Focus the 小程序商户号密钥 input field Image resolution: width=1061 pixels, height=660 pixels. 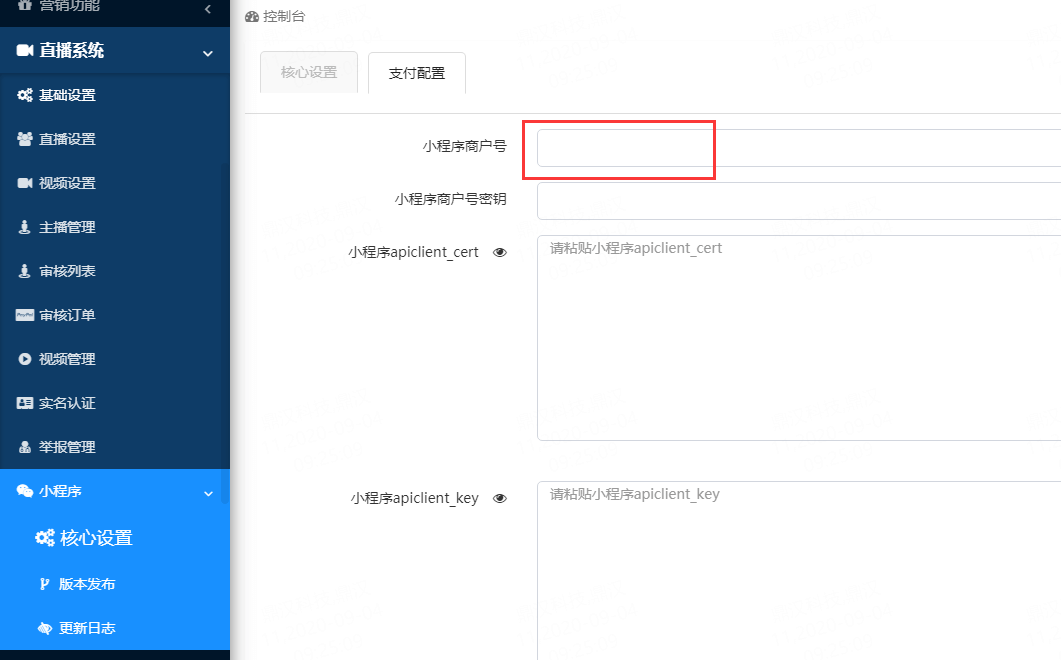click(x=798, y=200)
